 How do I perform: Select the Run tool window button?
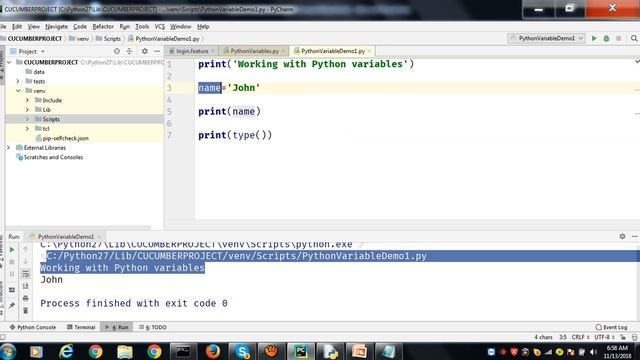point(117,327)
